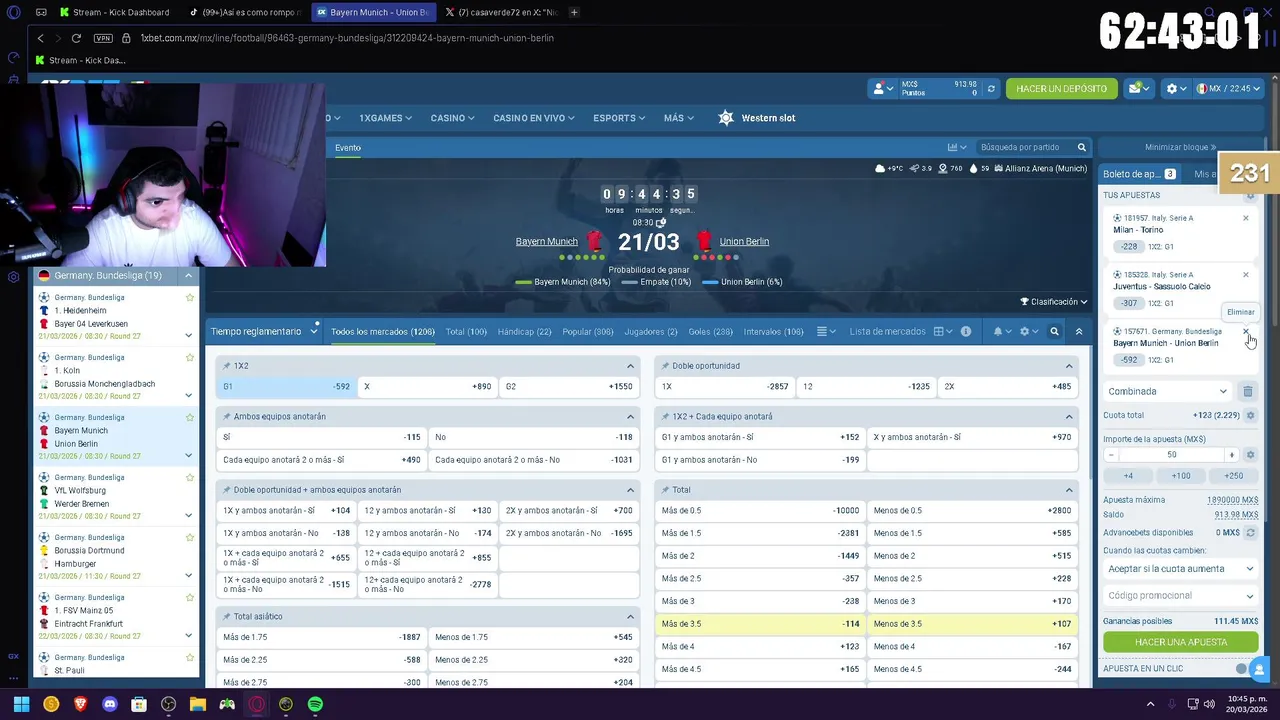Switch to Popular (306) markets tab
Image resolution: width=1280 pixels, height=720 pixels.
pos(588,331)
